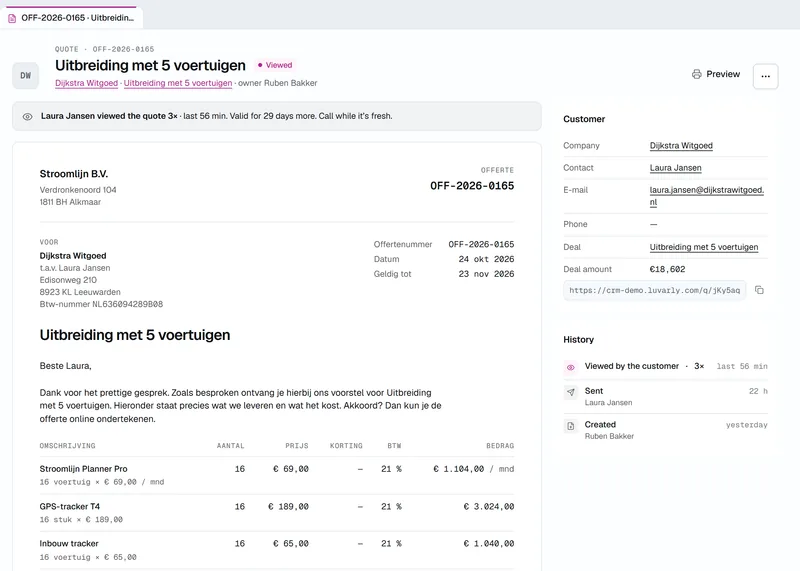Click the amount € 1.040,00
The width and height of the screenshot is (800, 571).
click(489, 544)
